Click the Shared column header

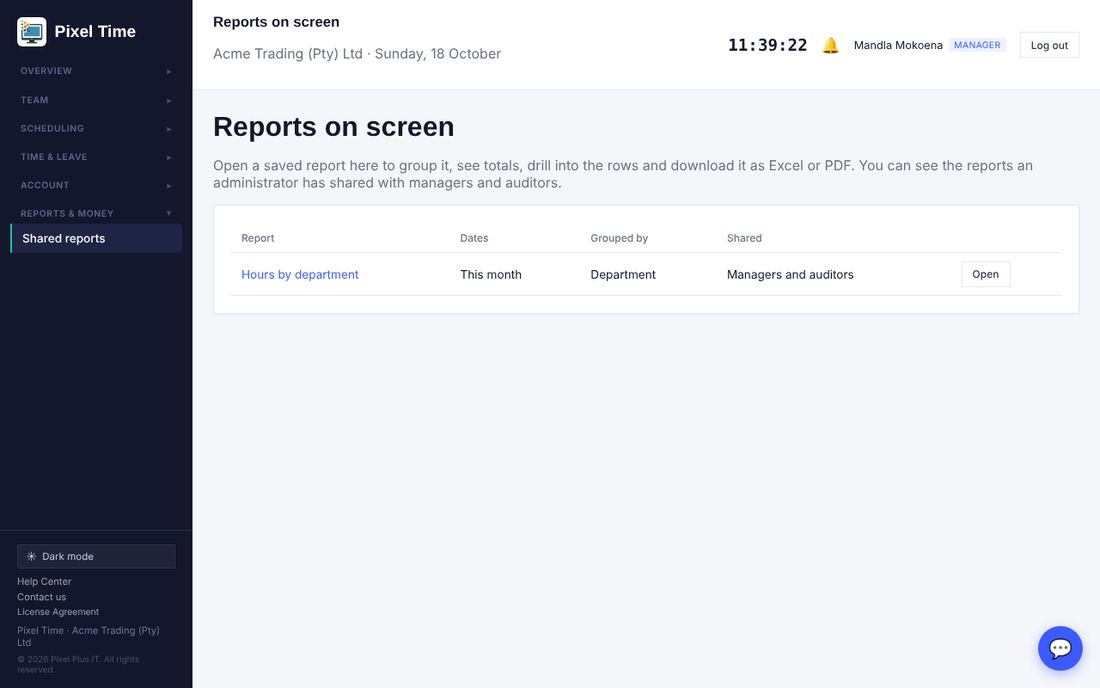click(744, 238)
